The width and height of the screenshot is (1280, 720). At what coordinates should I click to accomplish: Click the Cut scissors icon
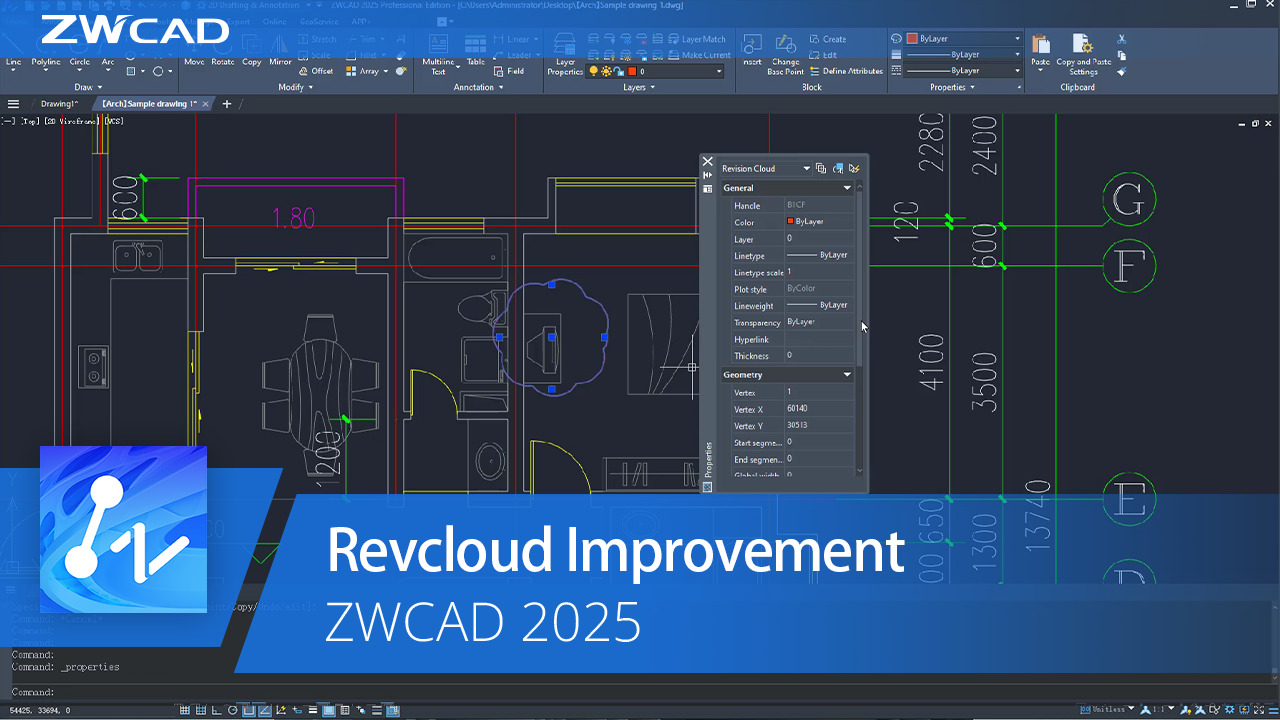[1122, 40]
